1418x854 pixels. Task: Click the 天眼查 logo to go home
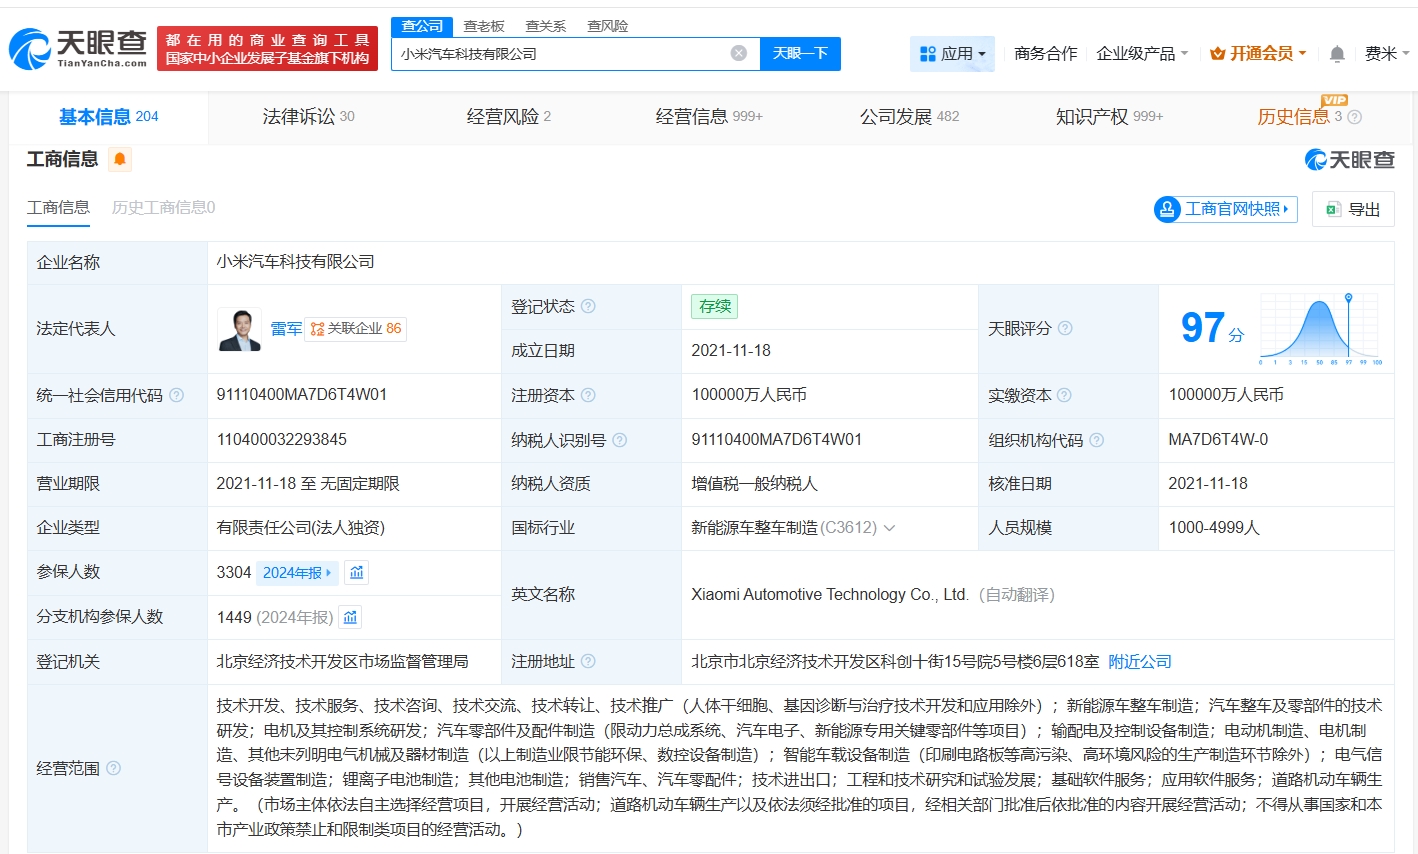point(78,48)
